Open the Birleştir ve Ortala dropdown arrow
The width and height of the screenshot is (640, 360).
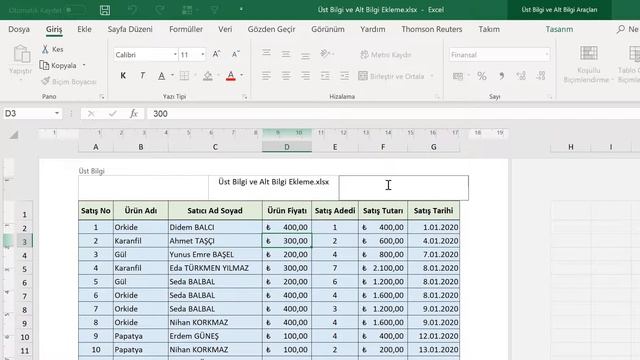click(432, 76)
